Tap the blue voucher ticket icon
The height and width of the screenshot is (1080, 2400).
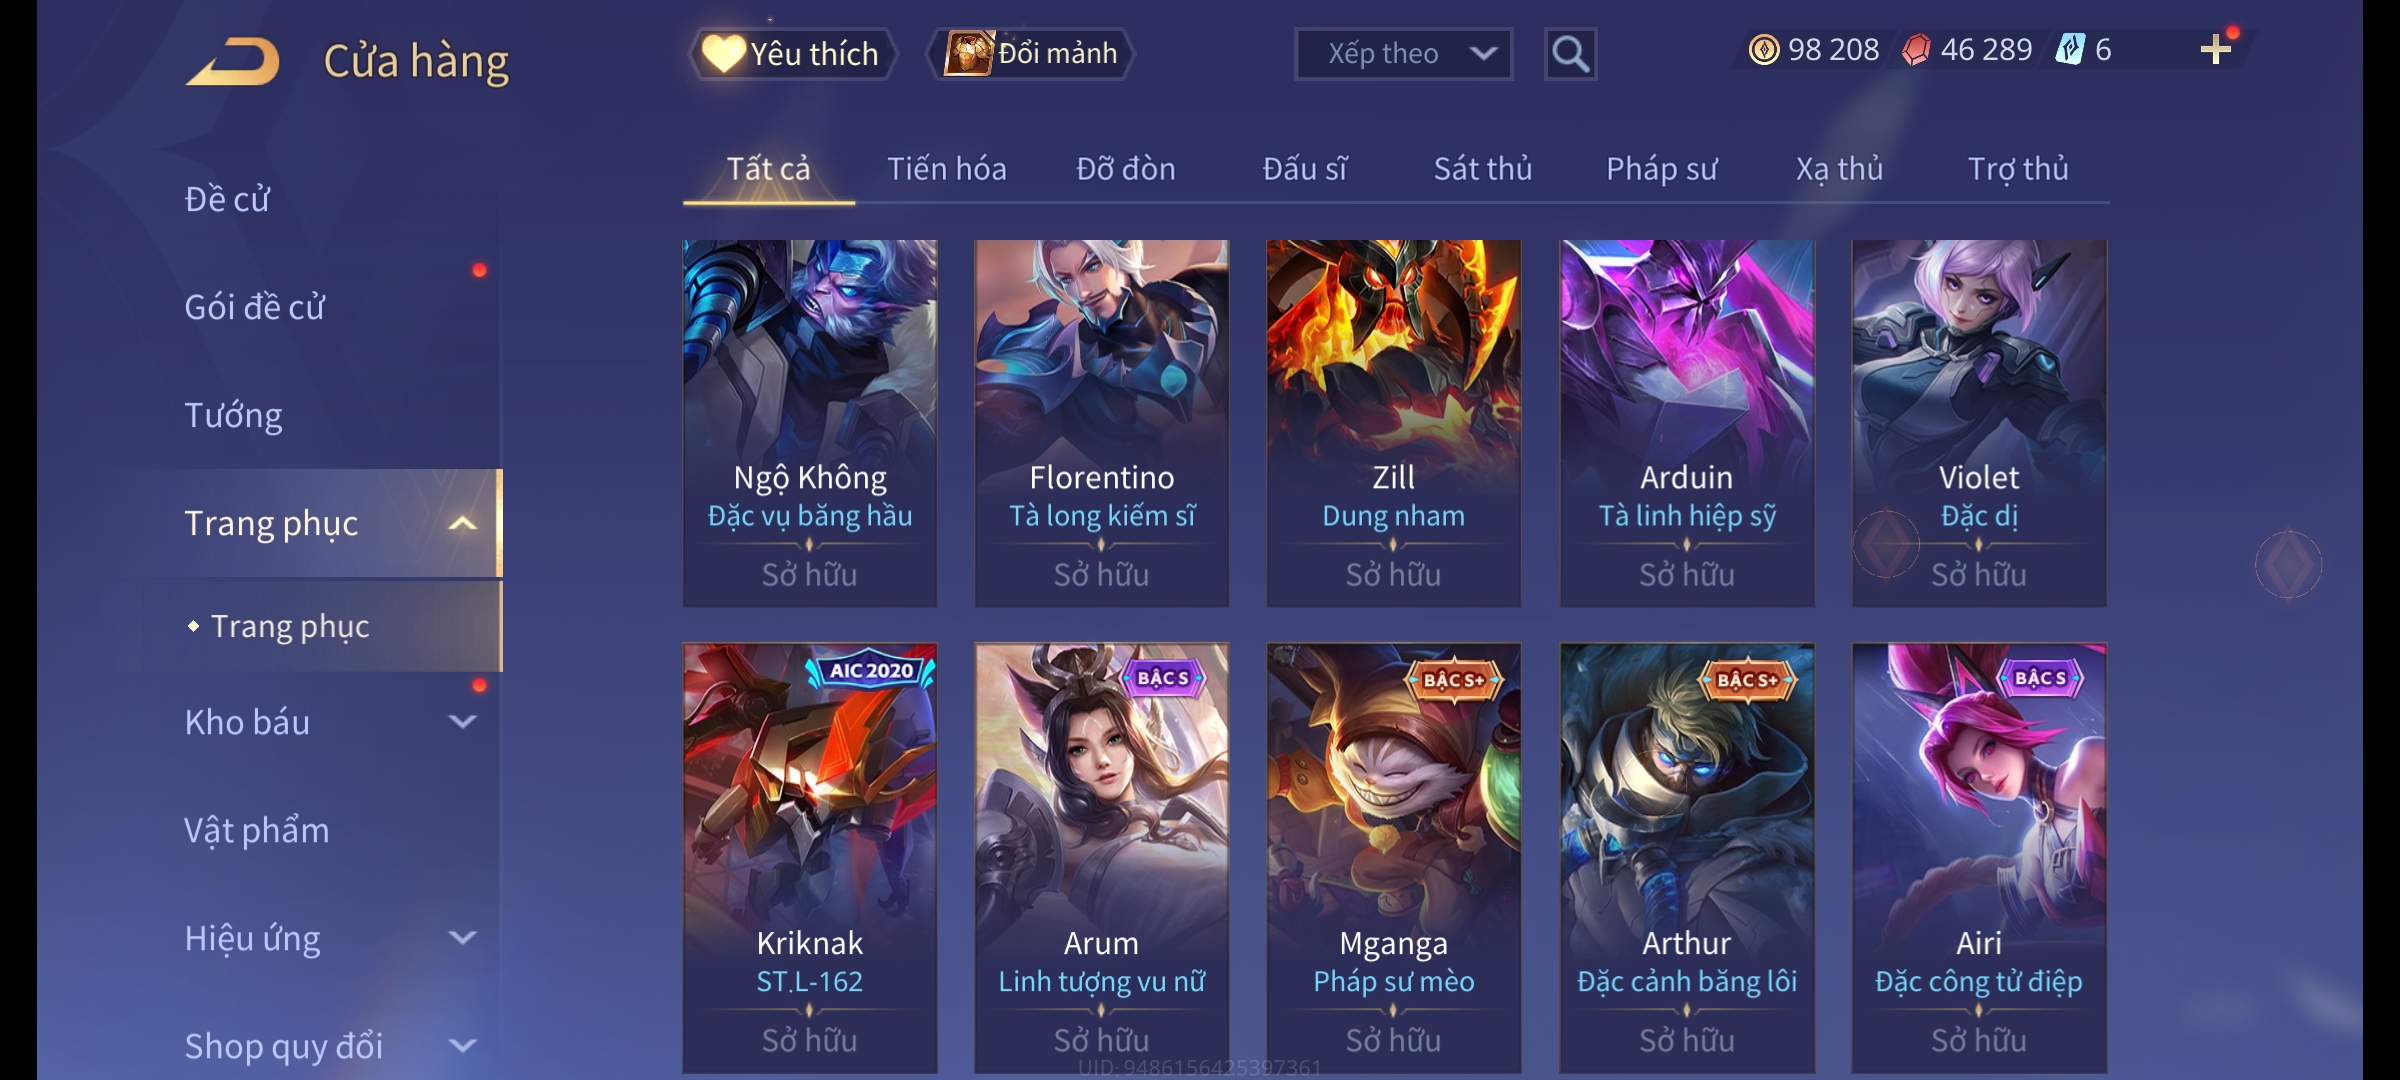[2069, 49]
